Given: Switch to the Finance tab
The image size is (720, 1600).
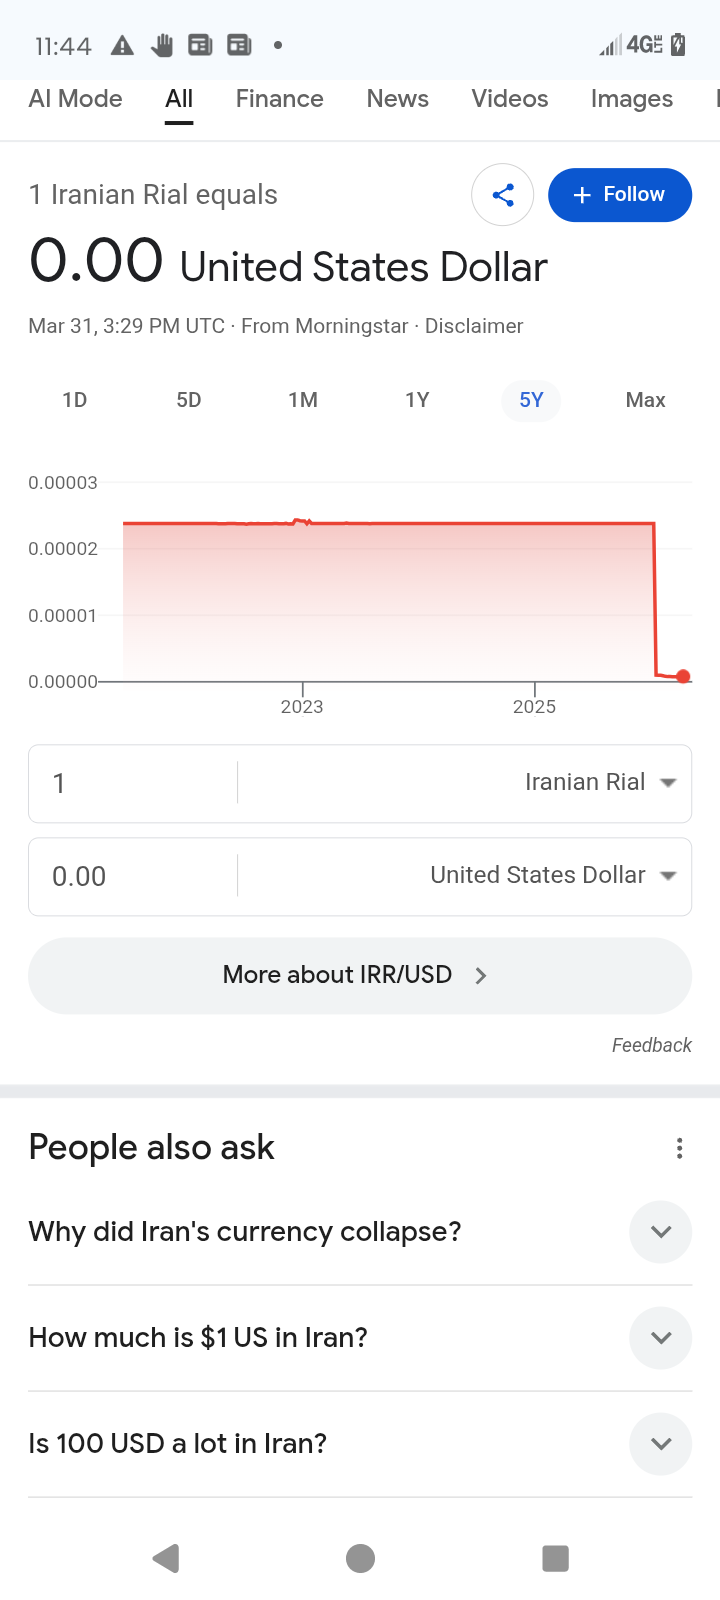Looking at the screenshot, I should click(x=279, y=99).
